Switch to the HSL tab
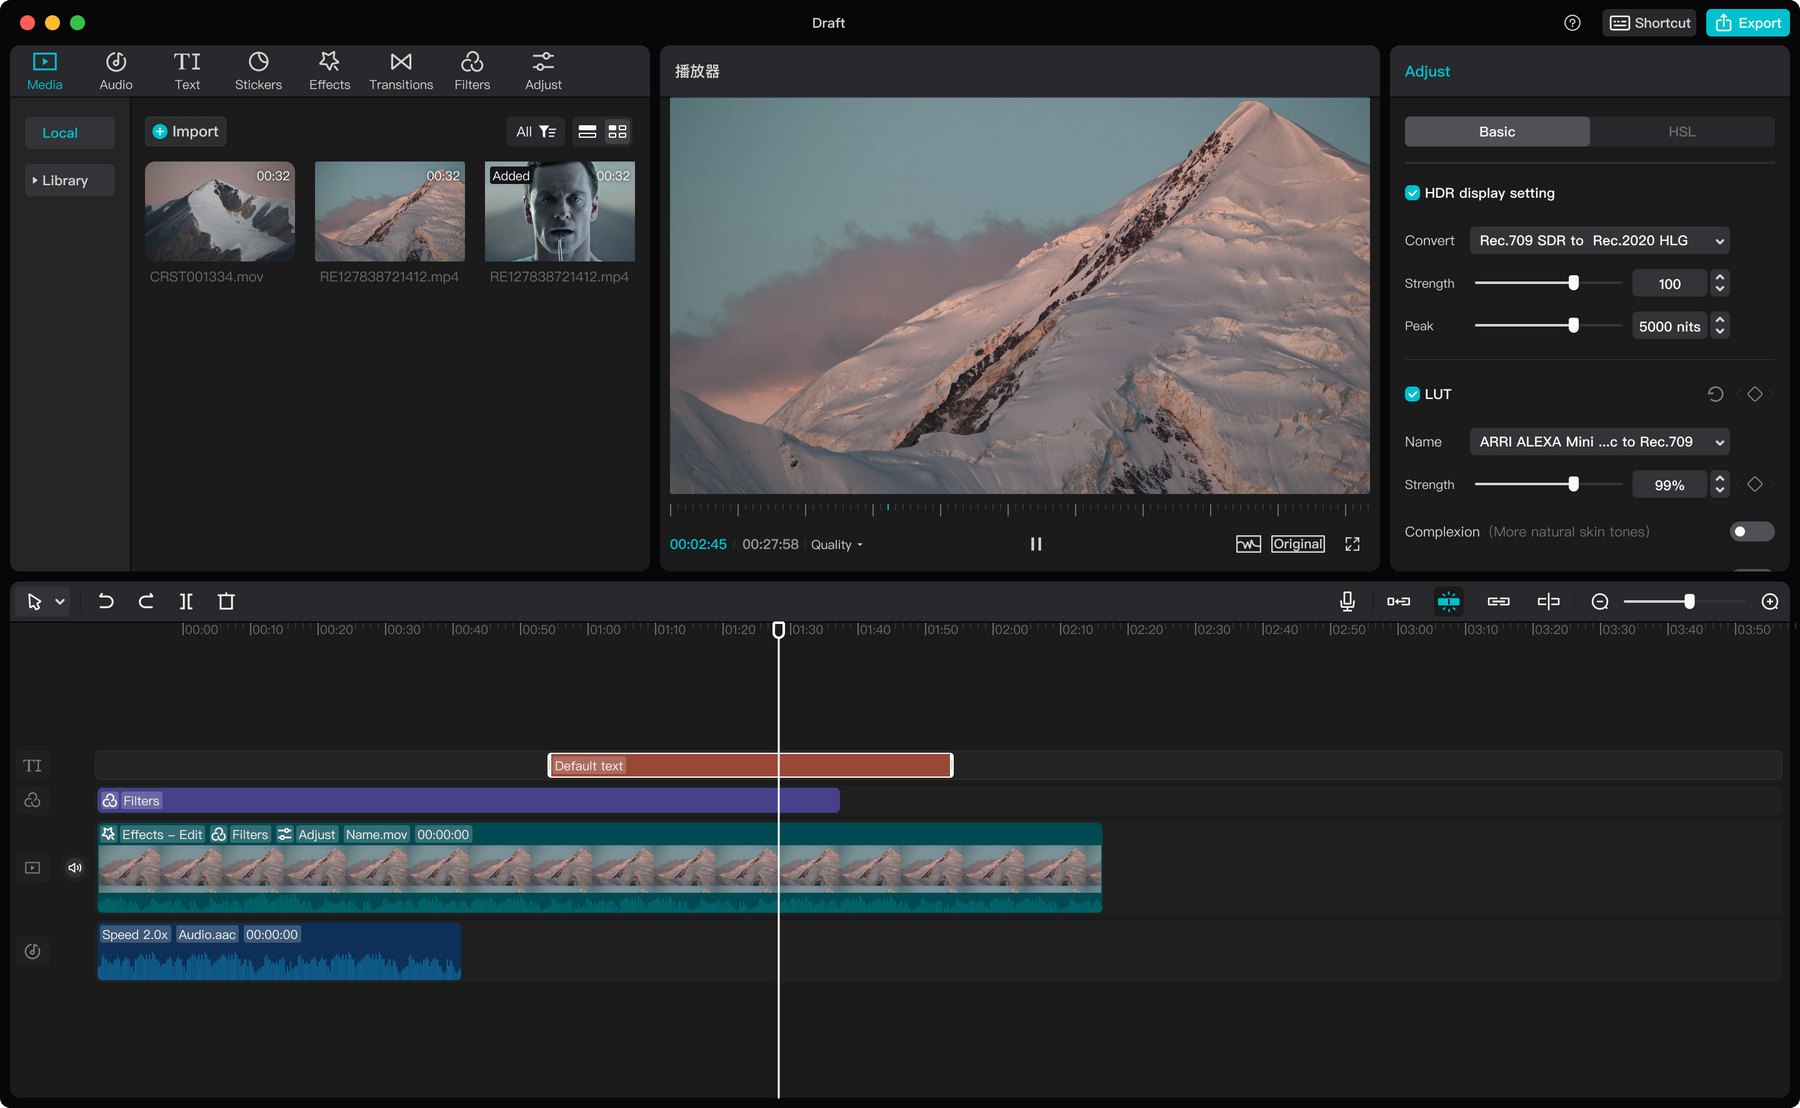Viewport: 1800px width, 1108px height. point(1681,132)
